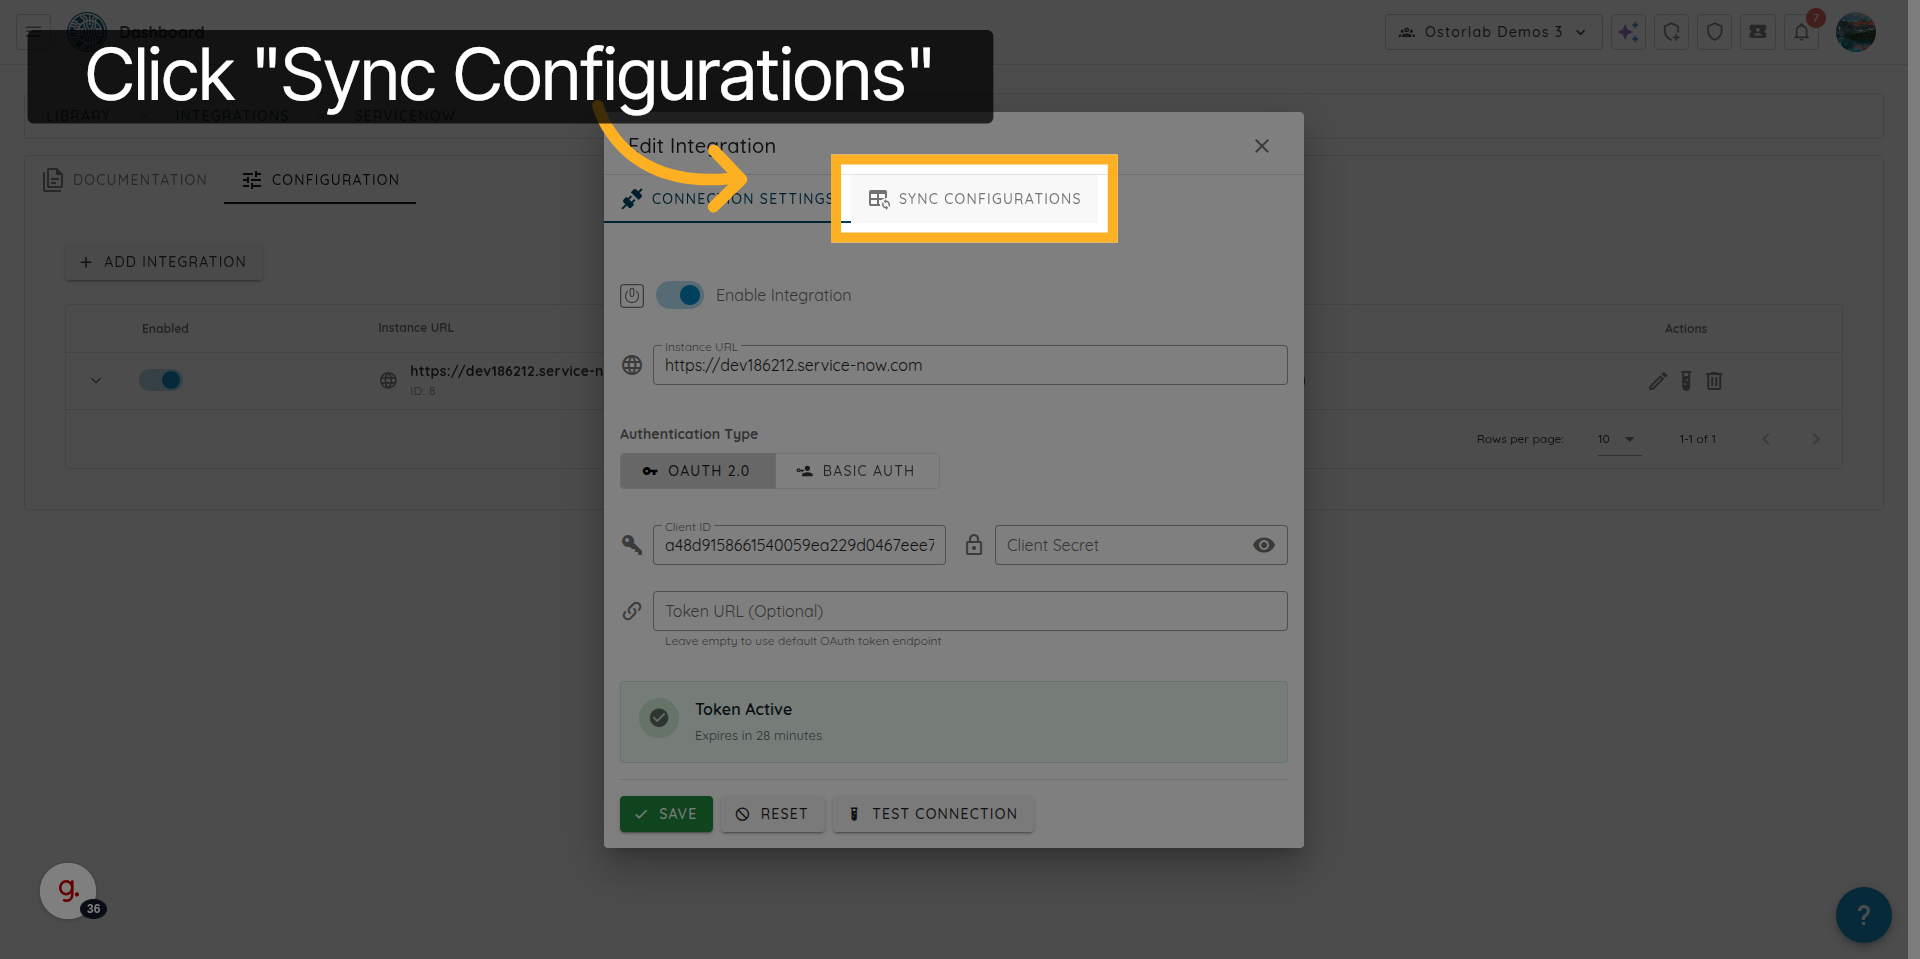The width and height of the screenshot is (1920, 959).
Task: Click the test tube icon in Actions column
Action: [1686, 381]
